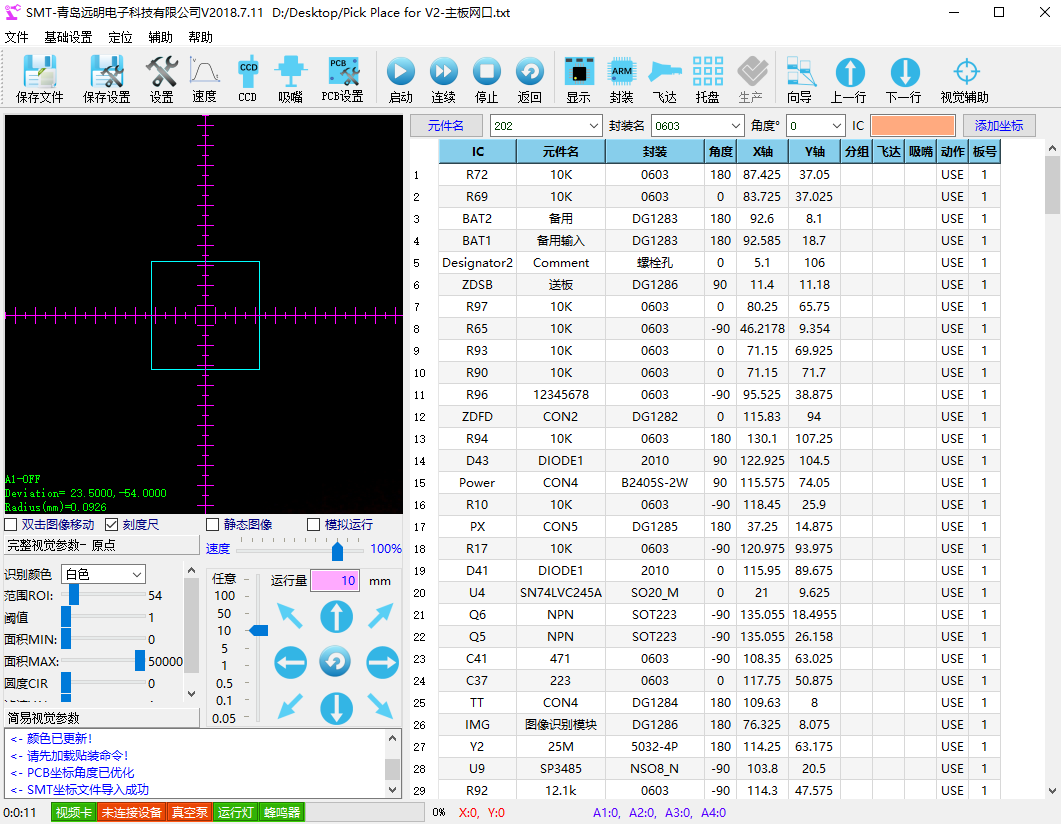Viewport: 1061px width, 824px height.
Task: Click the 简易视觉参数 button
Action: 100,718
